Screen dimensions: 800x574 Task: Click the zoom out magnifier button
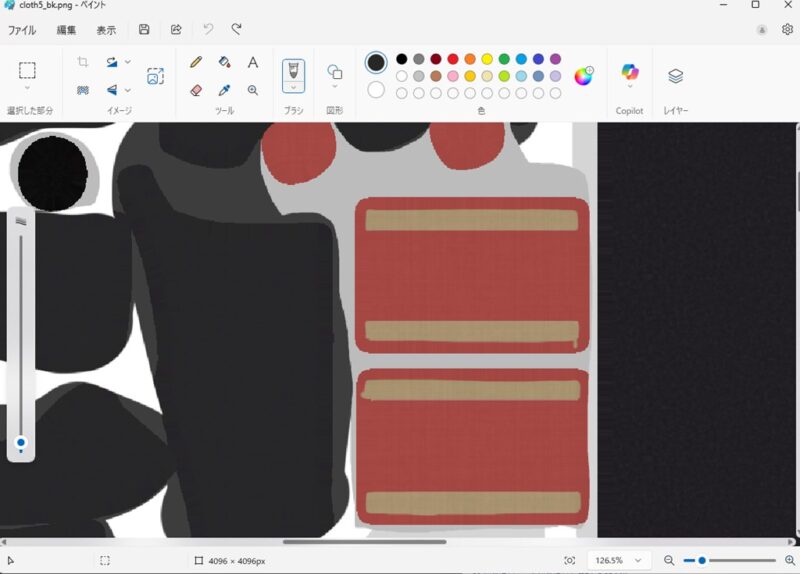click(669, 561)
